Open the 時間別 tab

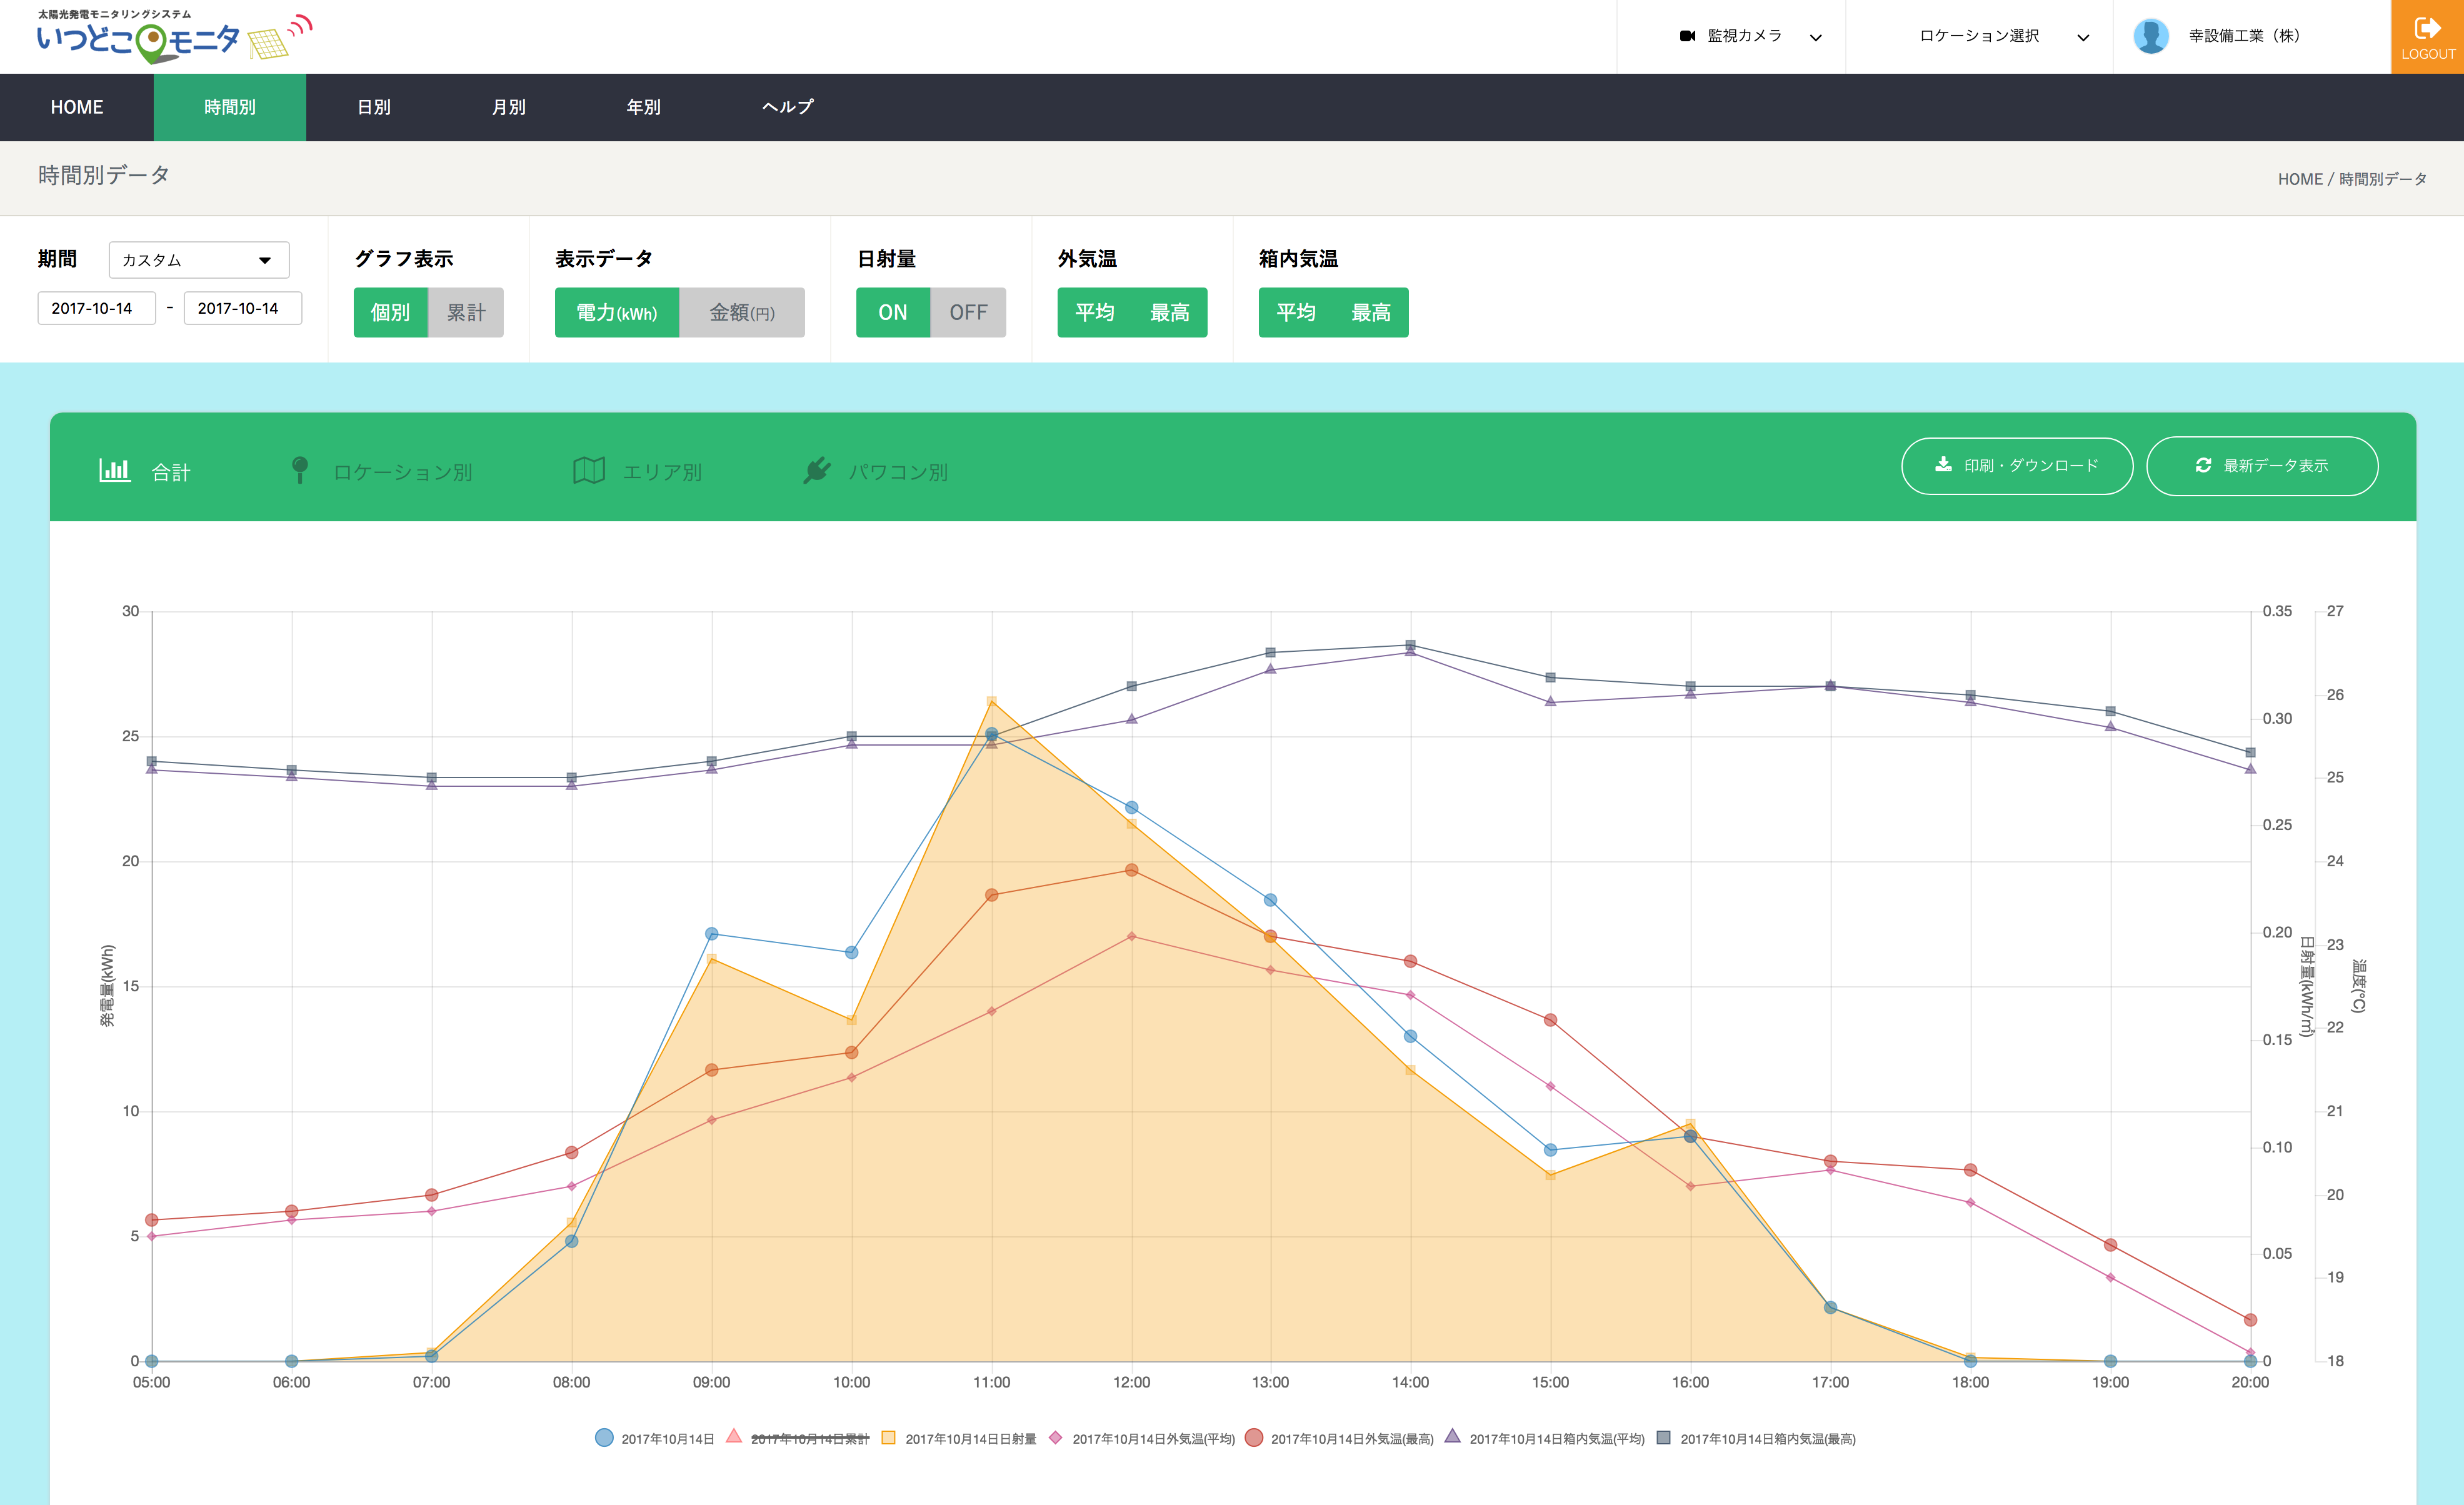tap(230, 107)
